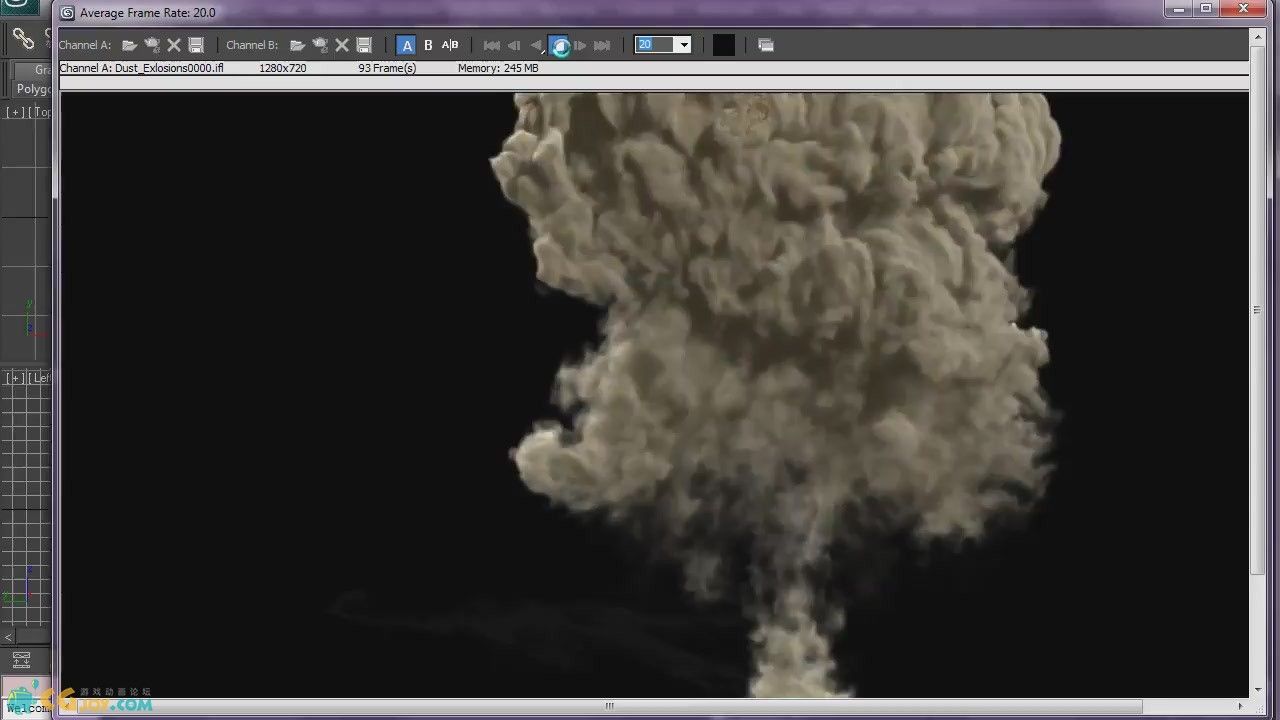Viewport: 1280px width, 720px height.
Task: Click the scroll-left arrow at the bottom
Action: 67,705
